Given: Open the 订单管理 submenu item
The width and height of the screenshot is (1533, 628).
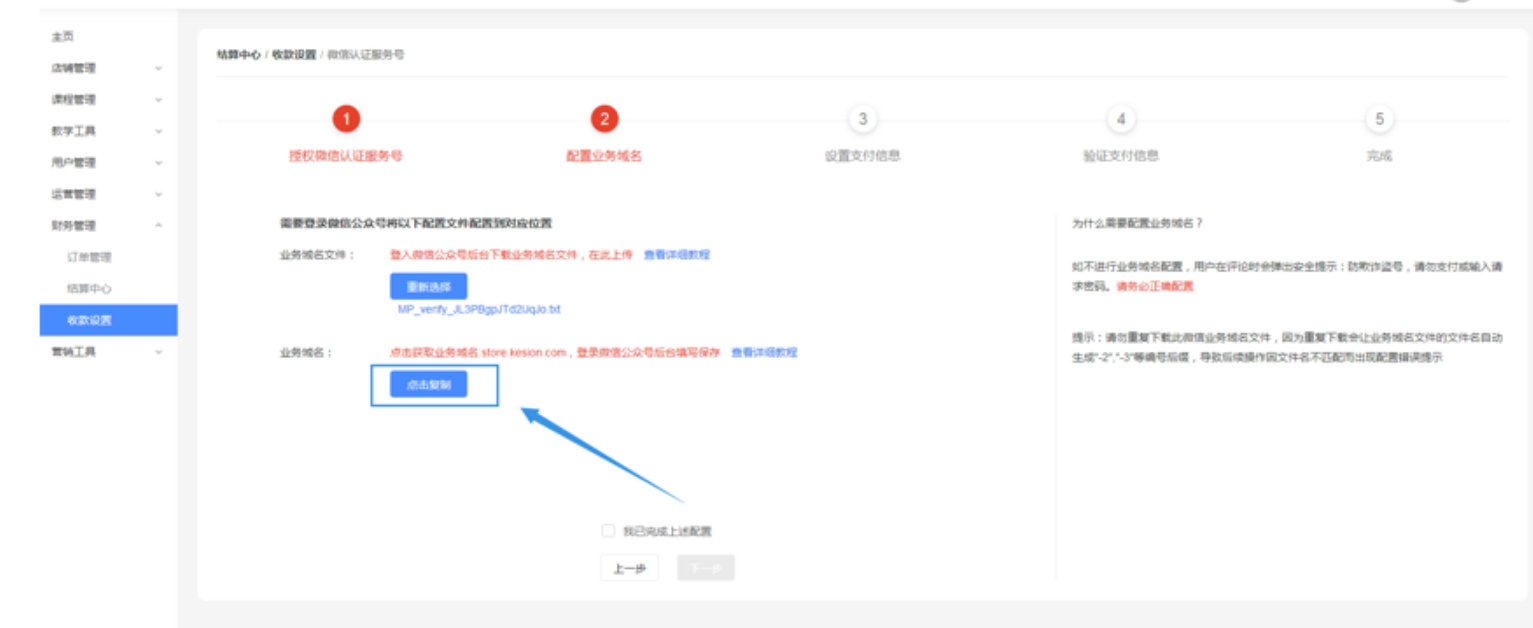Looking at the screenshot, I should click(89, 257).
